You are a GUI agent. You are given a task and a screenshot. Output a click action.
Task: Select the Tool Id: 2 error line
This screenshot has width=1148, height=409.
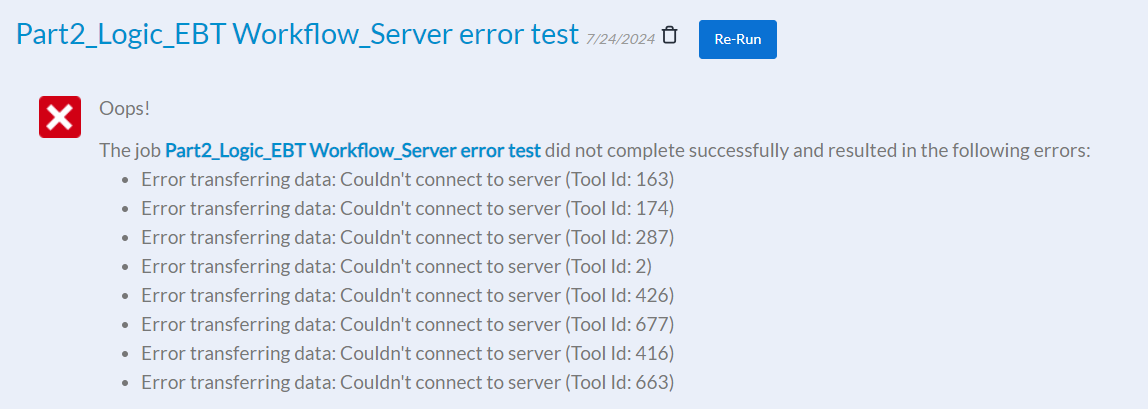point(396,267)
